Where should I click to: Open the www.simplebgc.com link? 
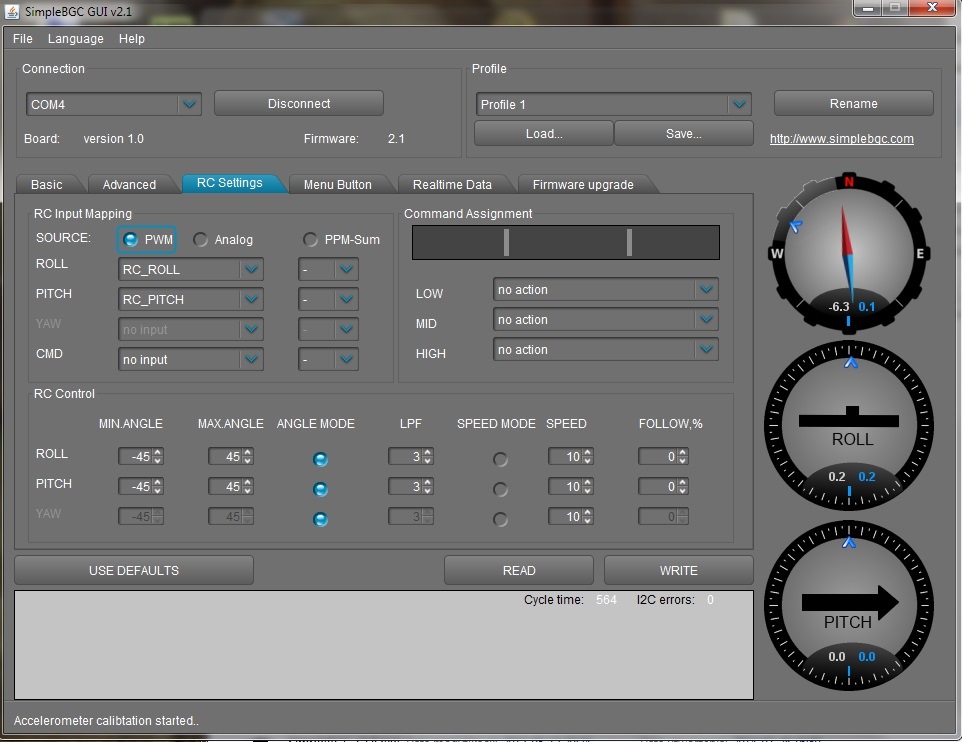(841, 139)
